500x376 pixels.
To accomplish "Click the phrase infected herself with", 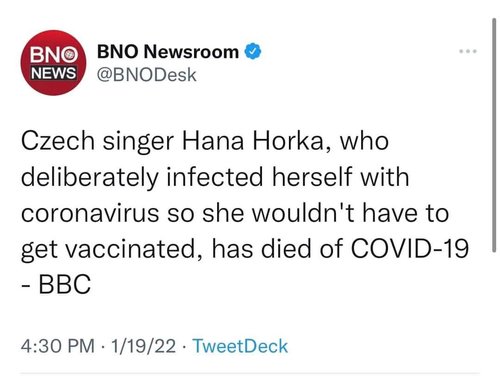I will tap(288, 177).
